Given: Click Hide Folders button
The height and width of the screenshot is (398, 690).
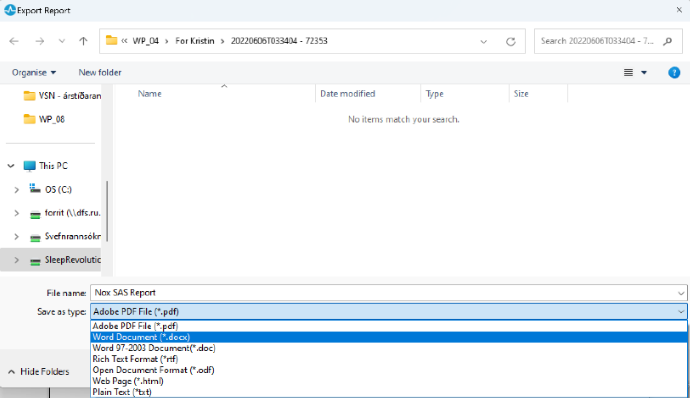Looking at the screenshot, I should click(x=39, y=372).
